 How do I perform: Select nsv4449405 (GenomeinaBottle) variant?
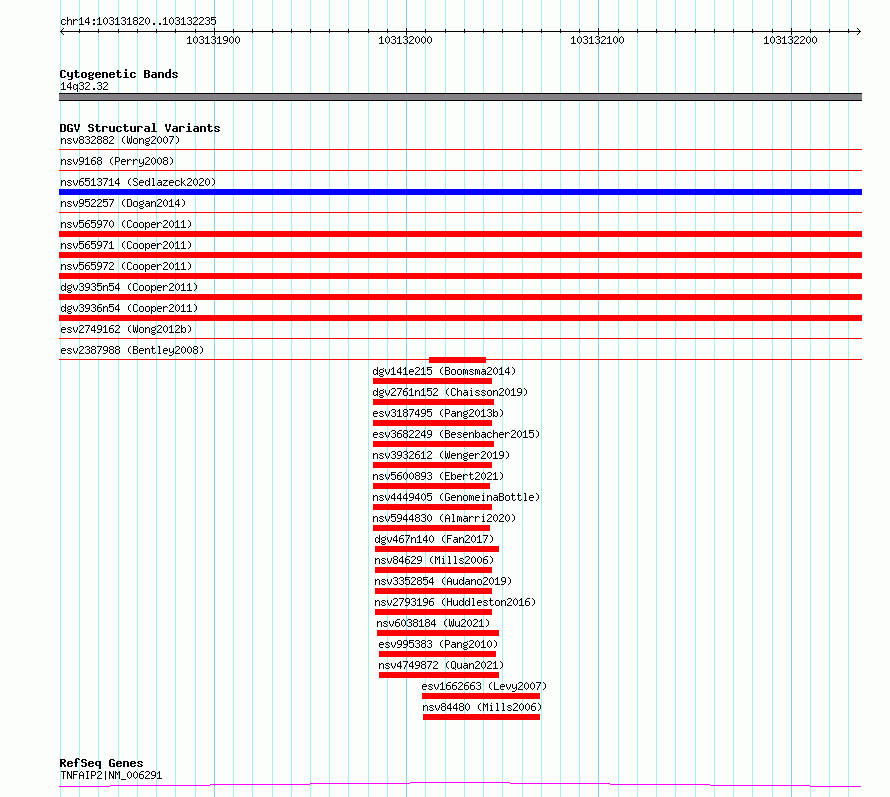click(x=456, y=497)
